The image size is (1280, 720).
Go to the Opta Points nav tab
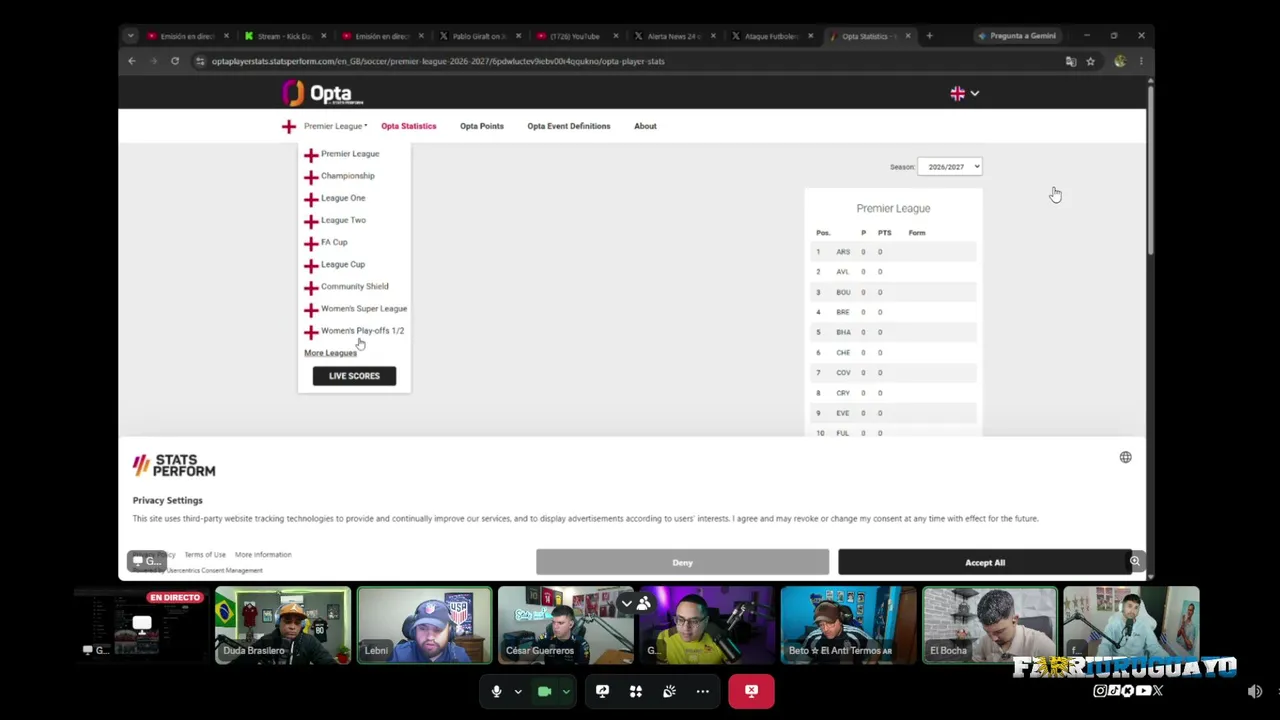(x=481, y=126)
